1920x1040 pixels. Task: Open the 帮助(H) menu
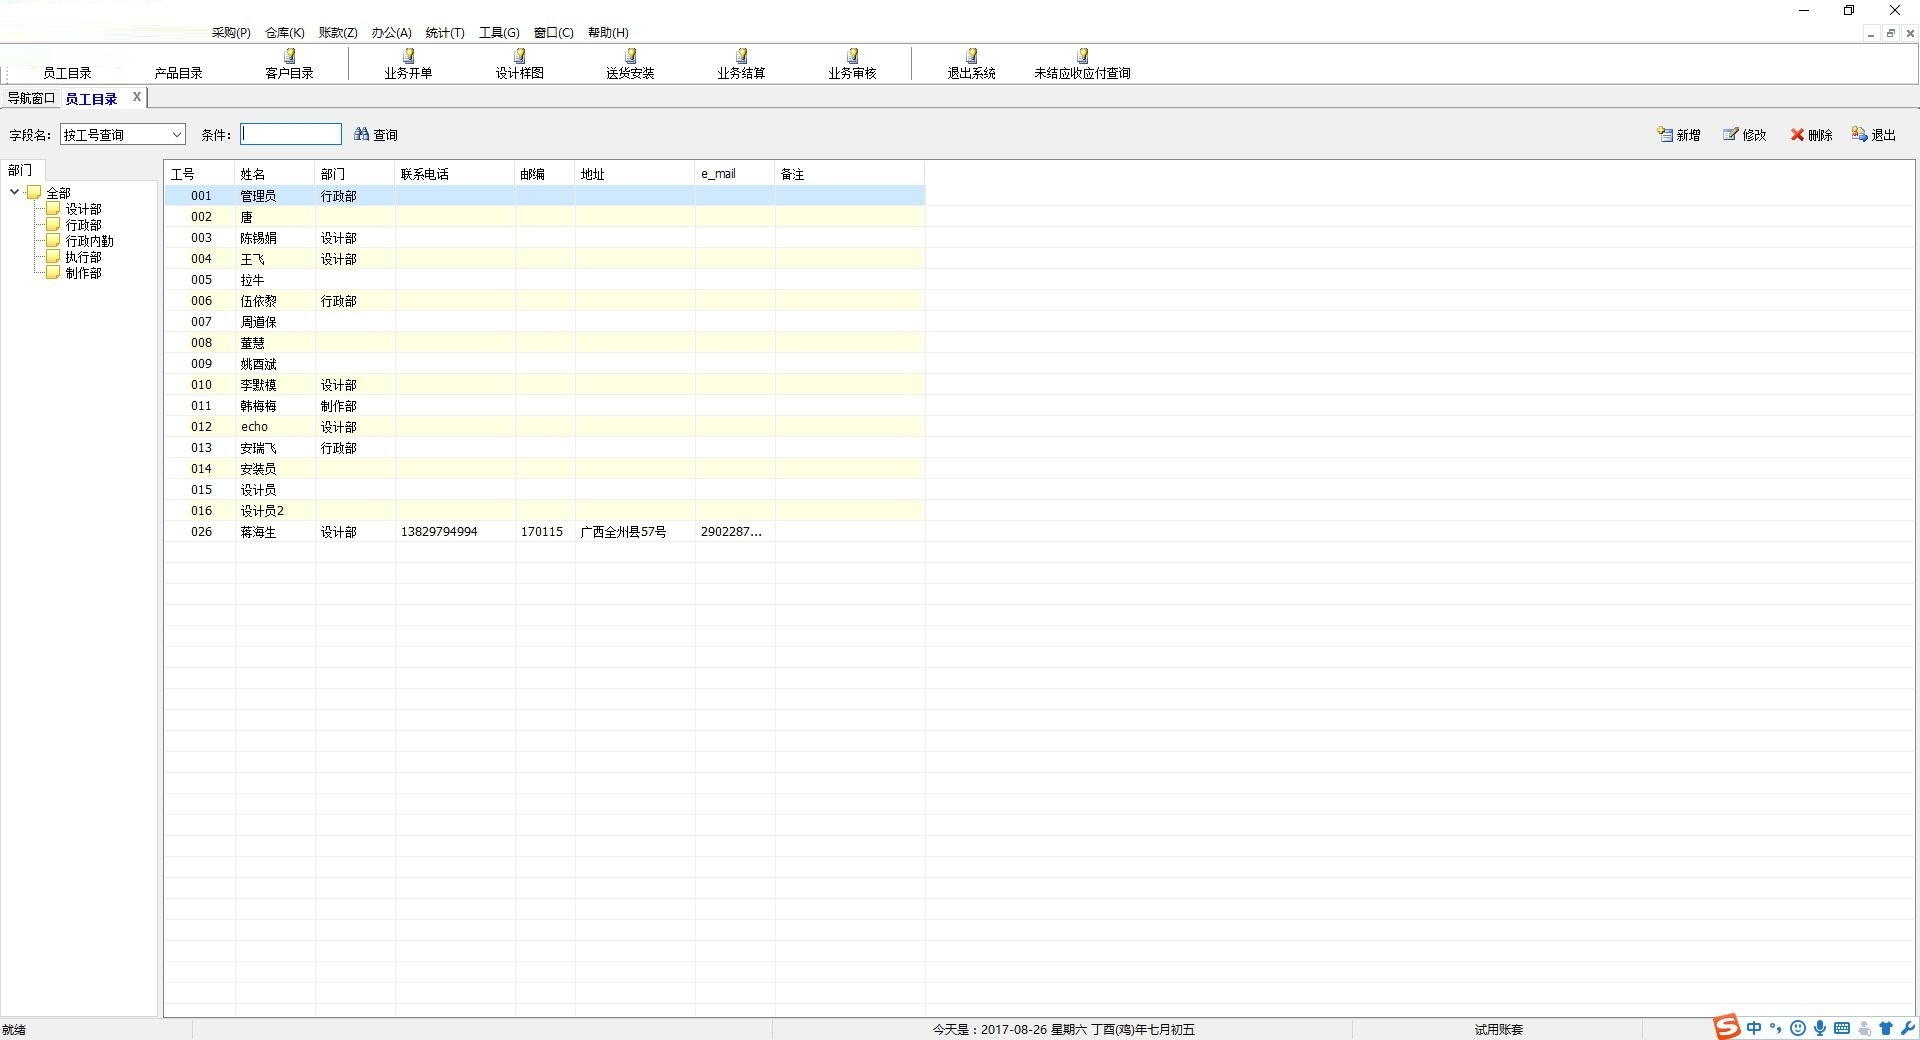[608, 33]
